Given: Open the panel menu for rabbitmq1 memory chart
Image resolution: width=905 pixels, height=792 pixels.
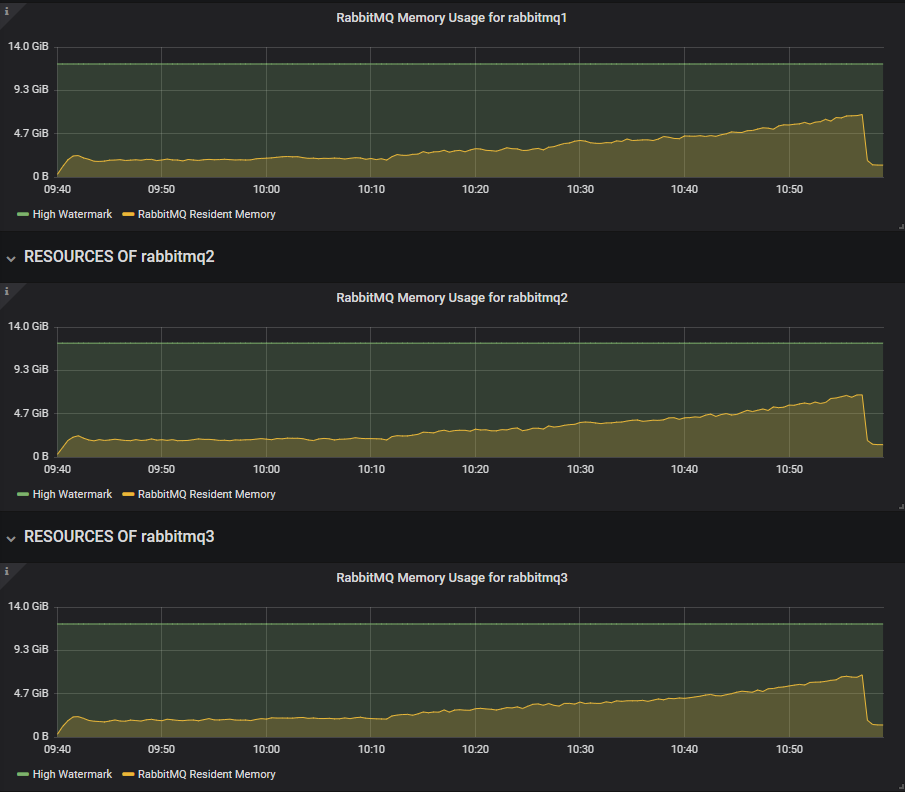Looking at the screenshot, I should [452, 17].
